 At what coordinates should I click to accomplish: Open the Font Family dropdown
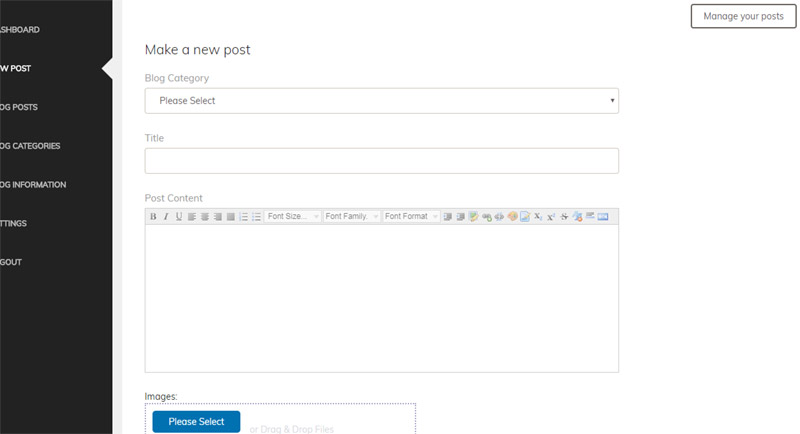pos(351,217)
